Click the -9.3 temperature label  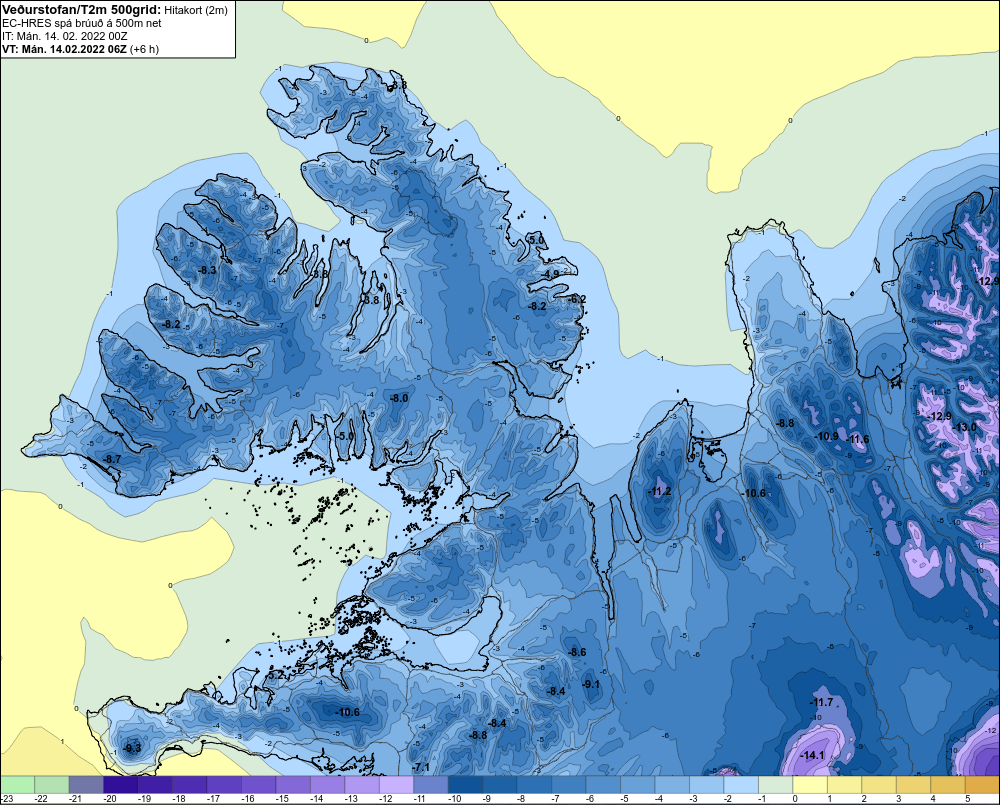131,748
